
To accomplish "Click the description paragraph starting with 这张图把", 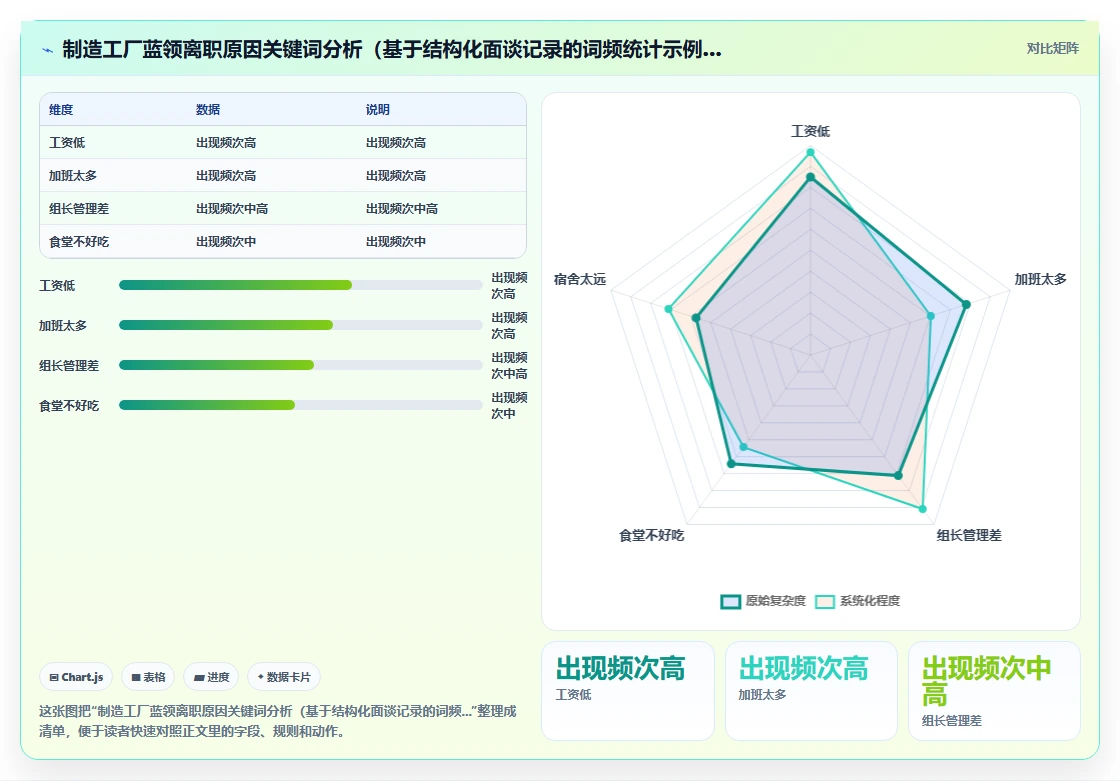I will [278, 721].
